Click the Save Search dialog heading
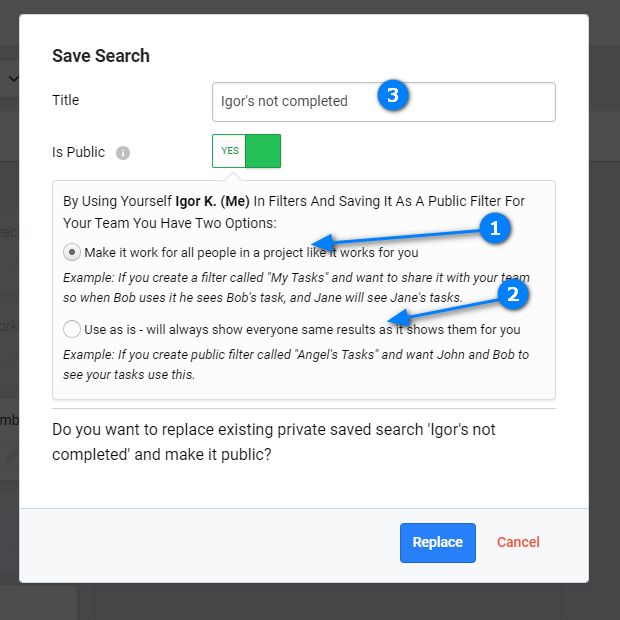This screenshot has height=620, width=620. coord(101,56)
